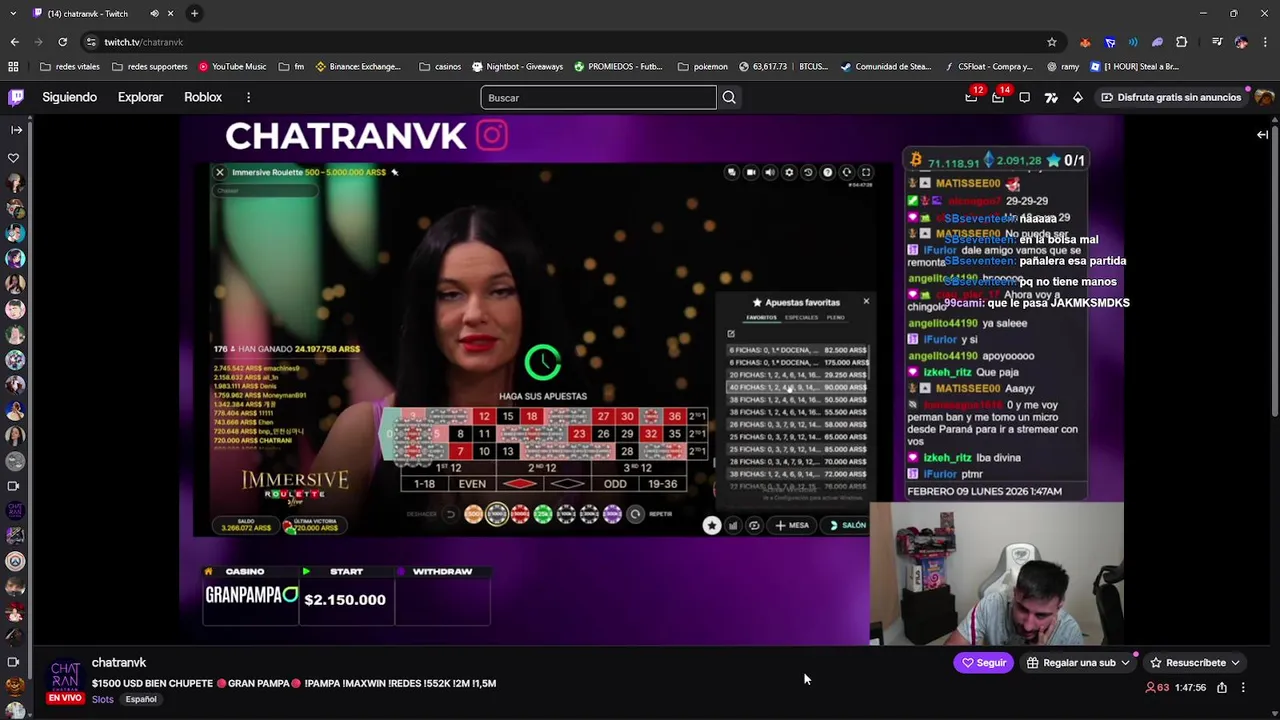Viewport: 1280px width, 720px height.
Task: Open the browser apps grid icon
Action: (13, 67)
